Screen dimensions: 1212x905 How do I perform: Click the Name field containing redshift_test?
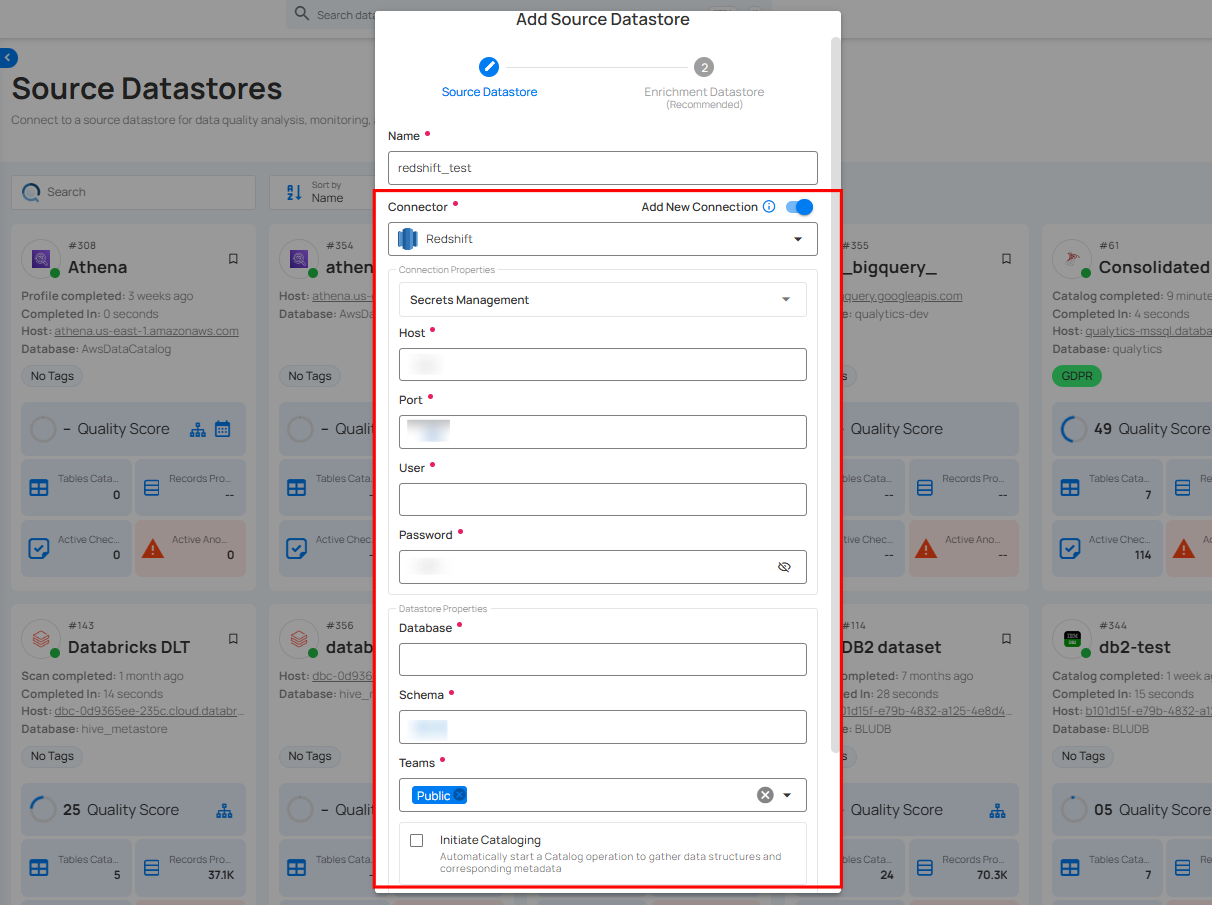tap(602, 168)
